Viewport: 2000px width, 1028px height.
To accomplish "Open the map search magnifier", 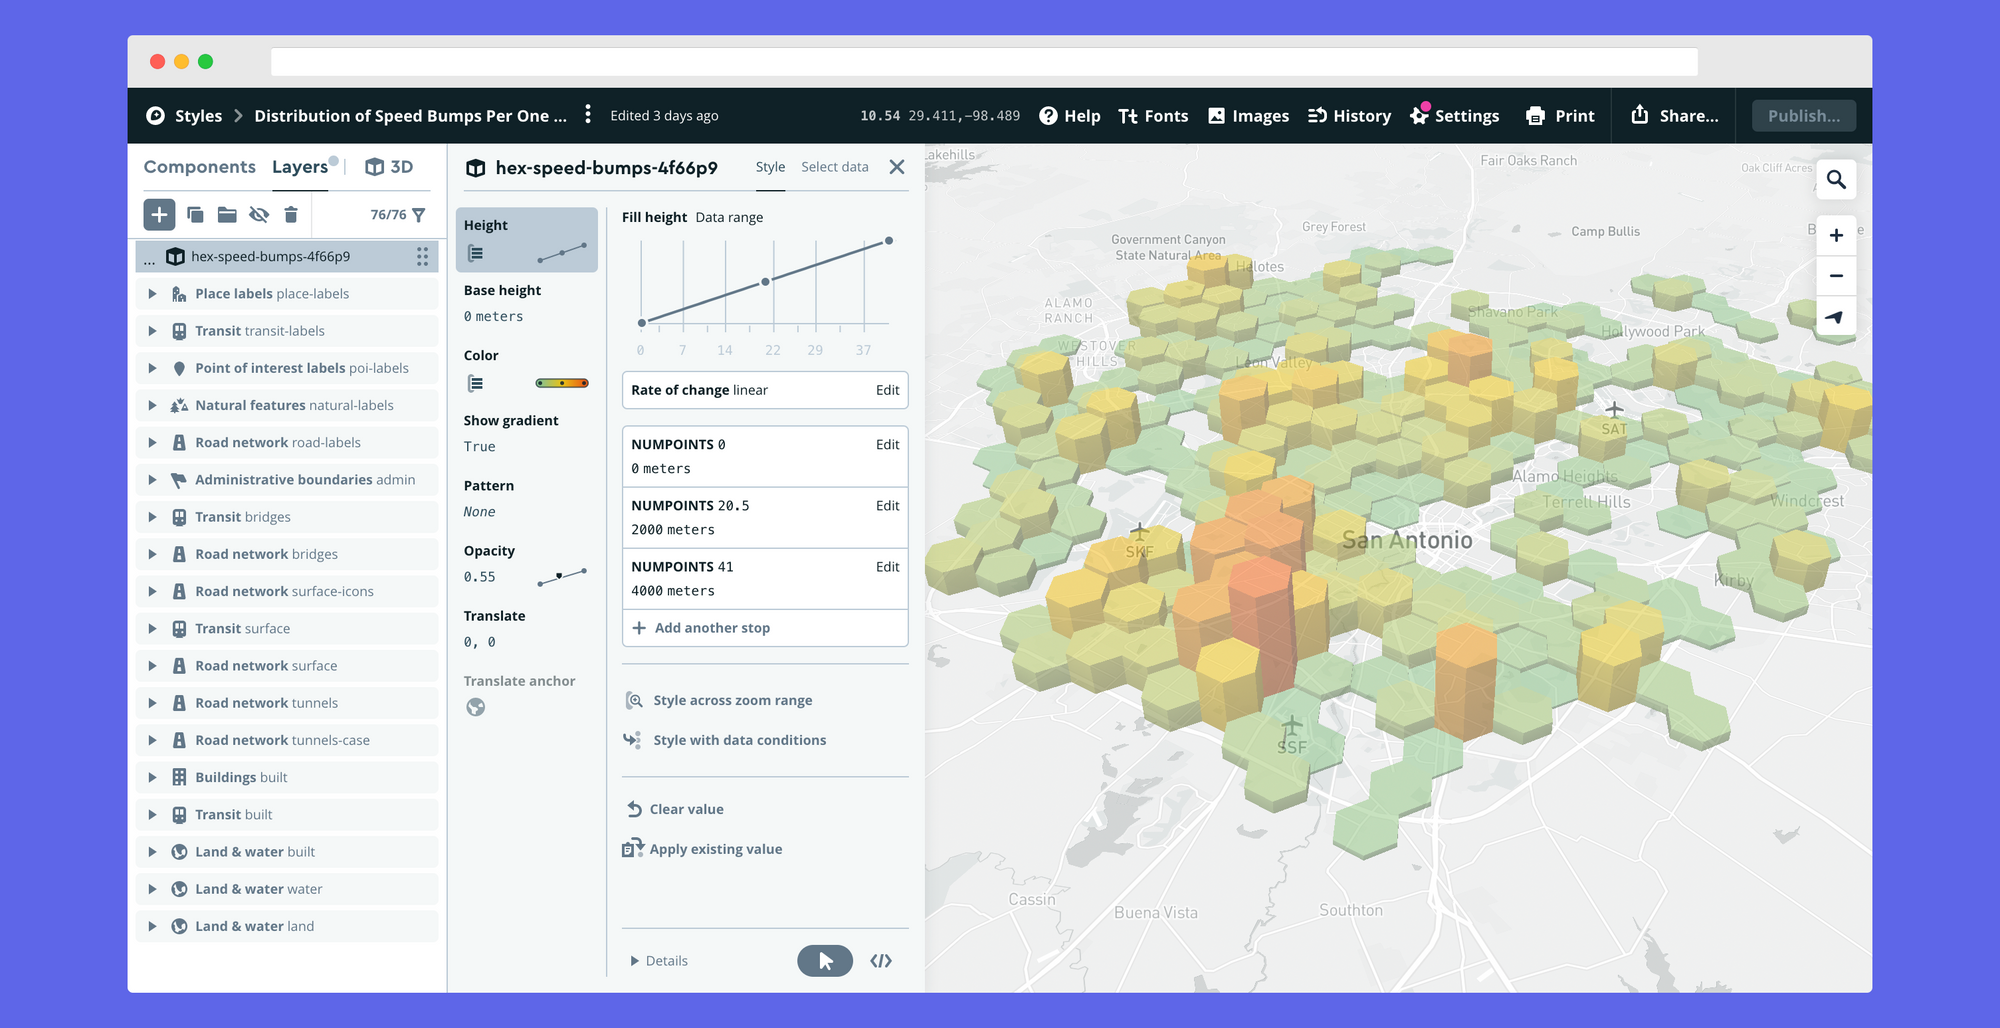I will 1836,180.
